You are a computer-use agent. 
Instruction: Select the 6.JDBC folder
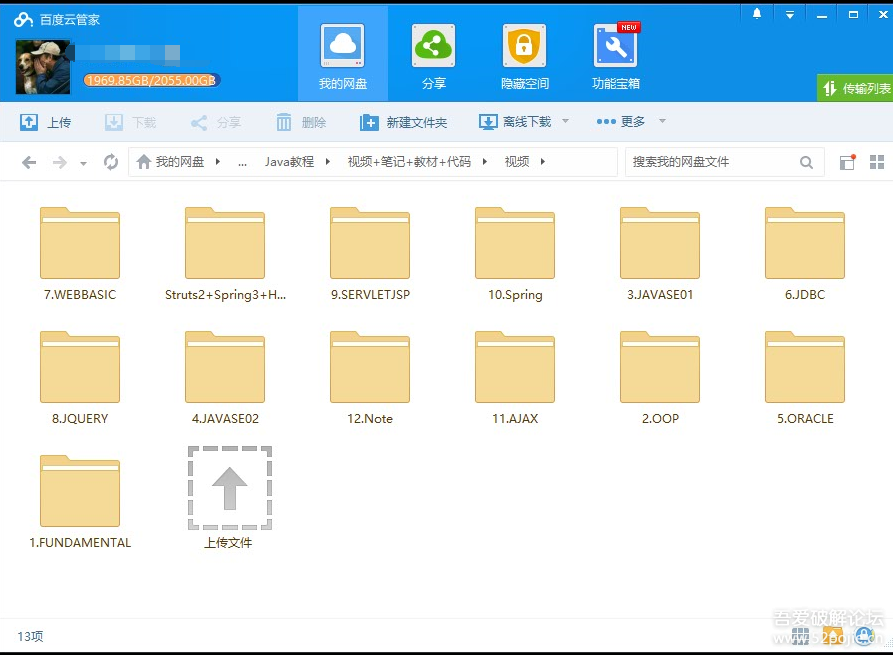point(805,254)
